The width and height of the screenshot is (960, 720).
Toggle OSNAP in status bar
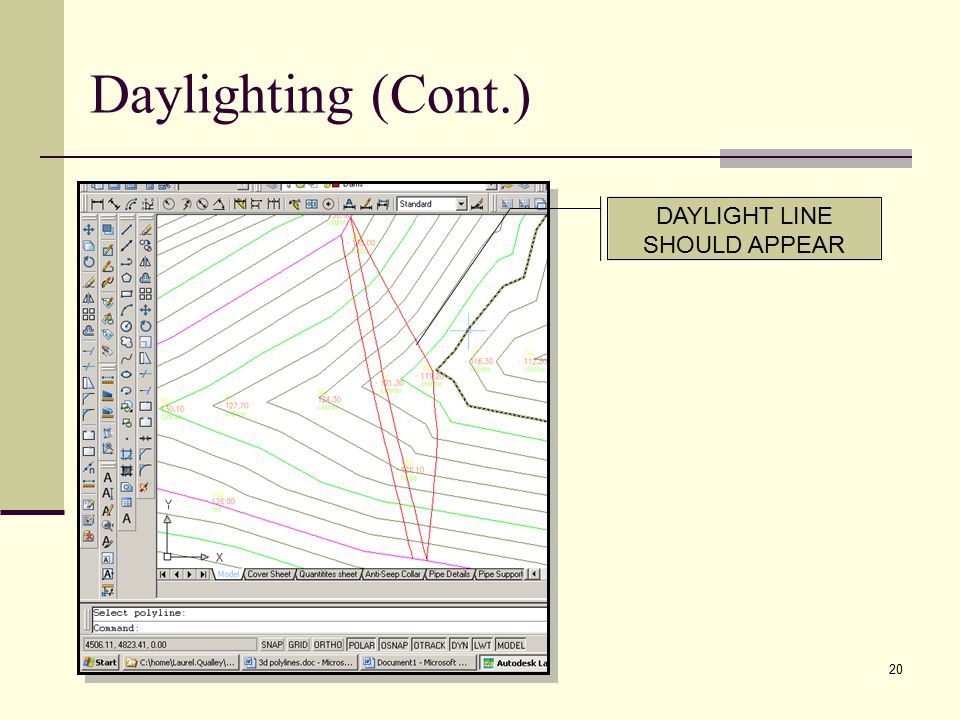(394, 645)
